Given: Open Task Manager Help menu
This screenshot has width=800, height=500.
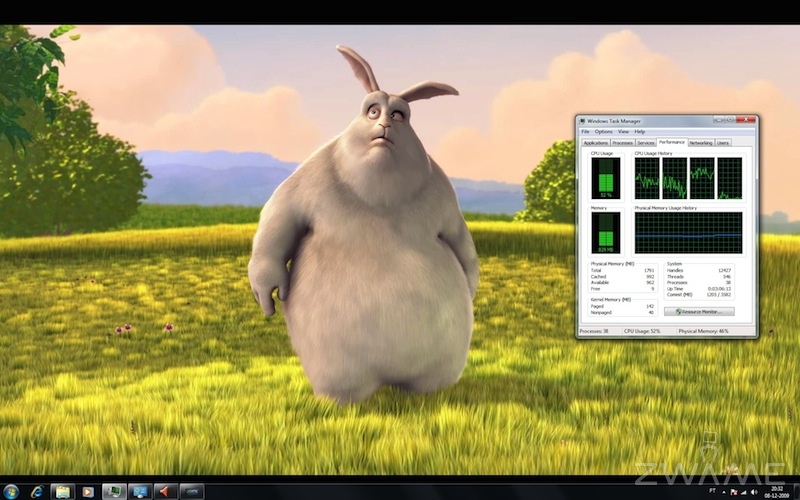Looking at the screenshot, I should (x=639, y=132).
